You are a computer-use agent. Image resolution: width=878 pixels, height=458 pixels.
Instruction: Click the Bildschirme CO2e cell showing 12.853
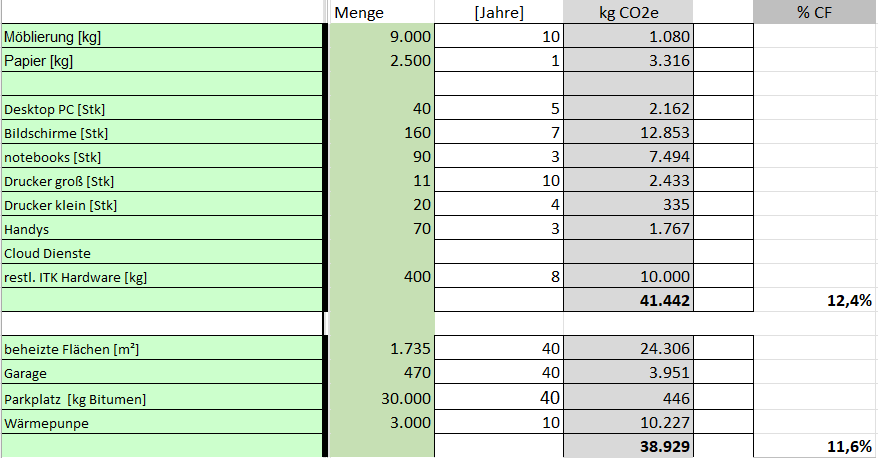point(628,132)
